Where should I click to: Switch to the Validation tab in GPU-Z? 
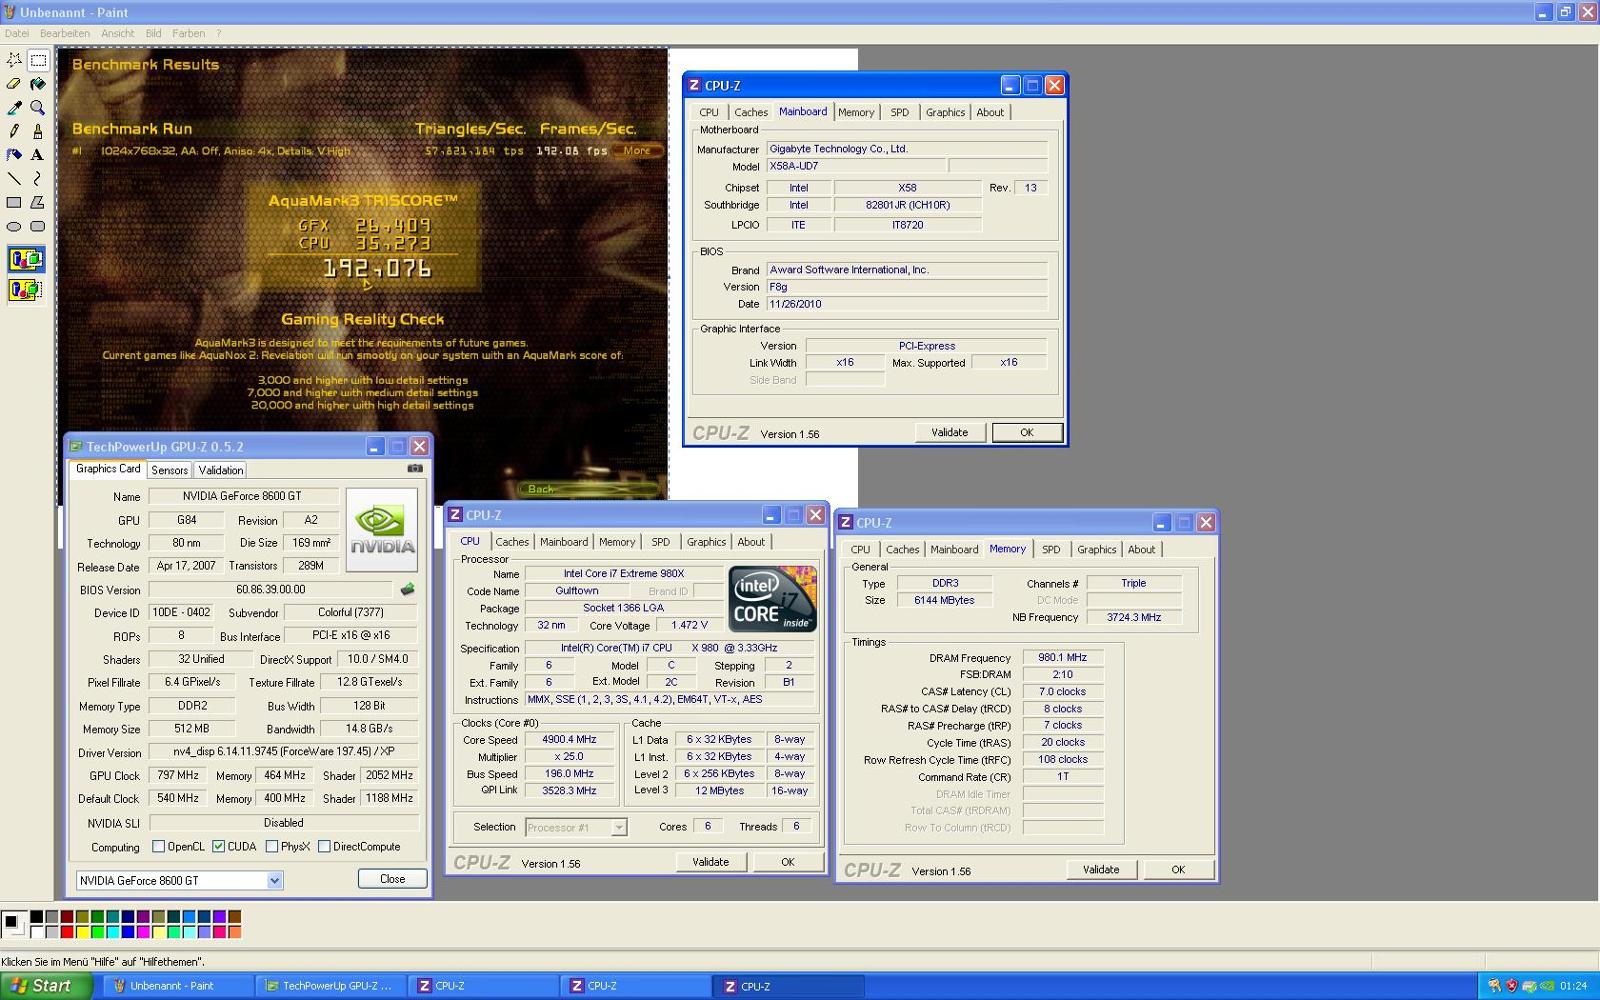(220, 470)
